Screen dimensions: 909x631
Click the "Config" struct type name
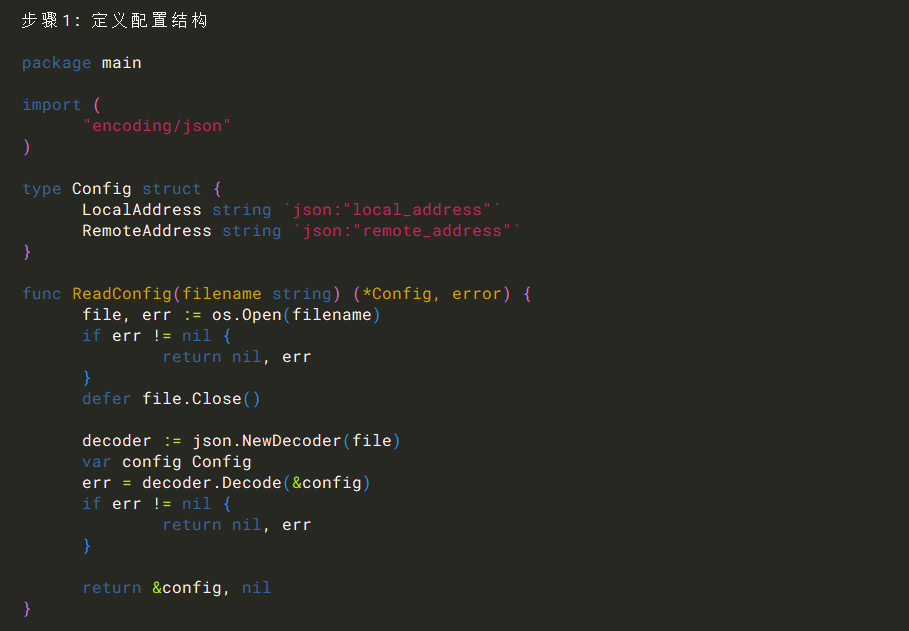click(101, 189)
